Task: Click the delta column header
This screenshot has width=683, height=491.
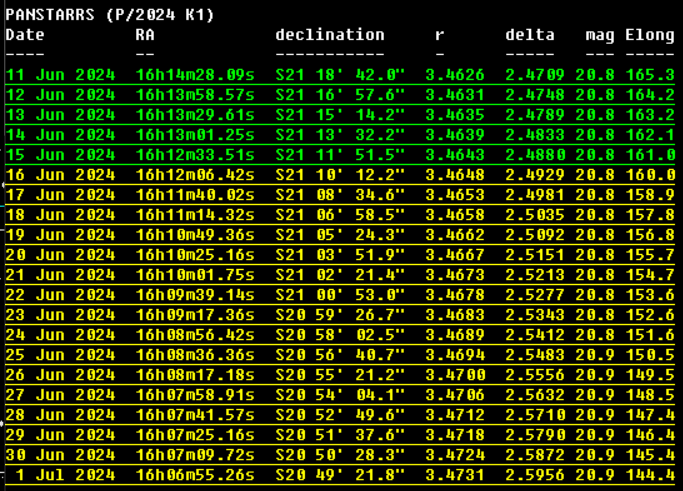Action: (530, 35)
